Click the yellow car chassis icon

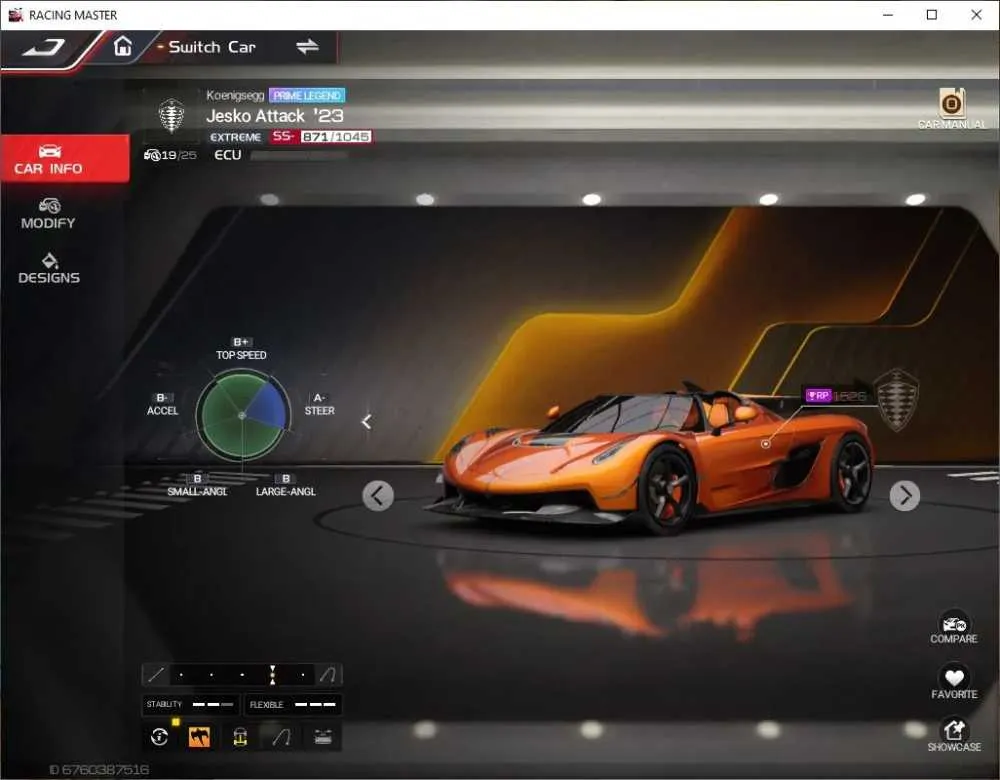(x=240, y=737)
